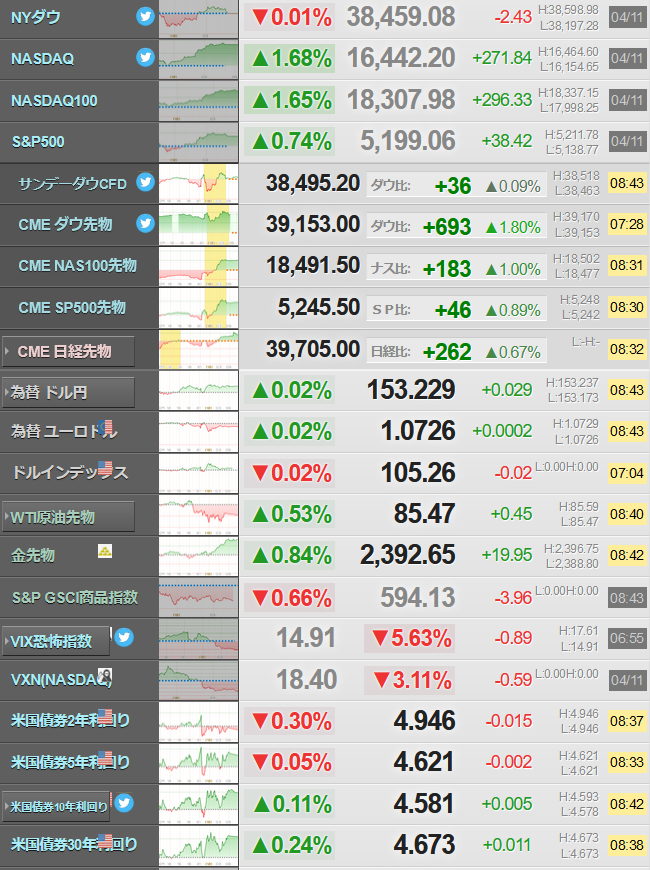650x870 pixels.
Task: Open the CME NAS100先物 link
Action: click(x=78, y=266)
